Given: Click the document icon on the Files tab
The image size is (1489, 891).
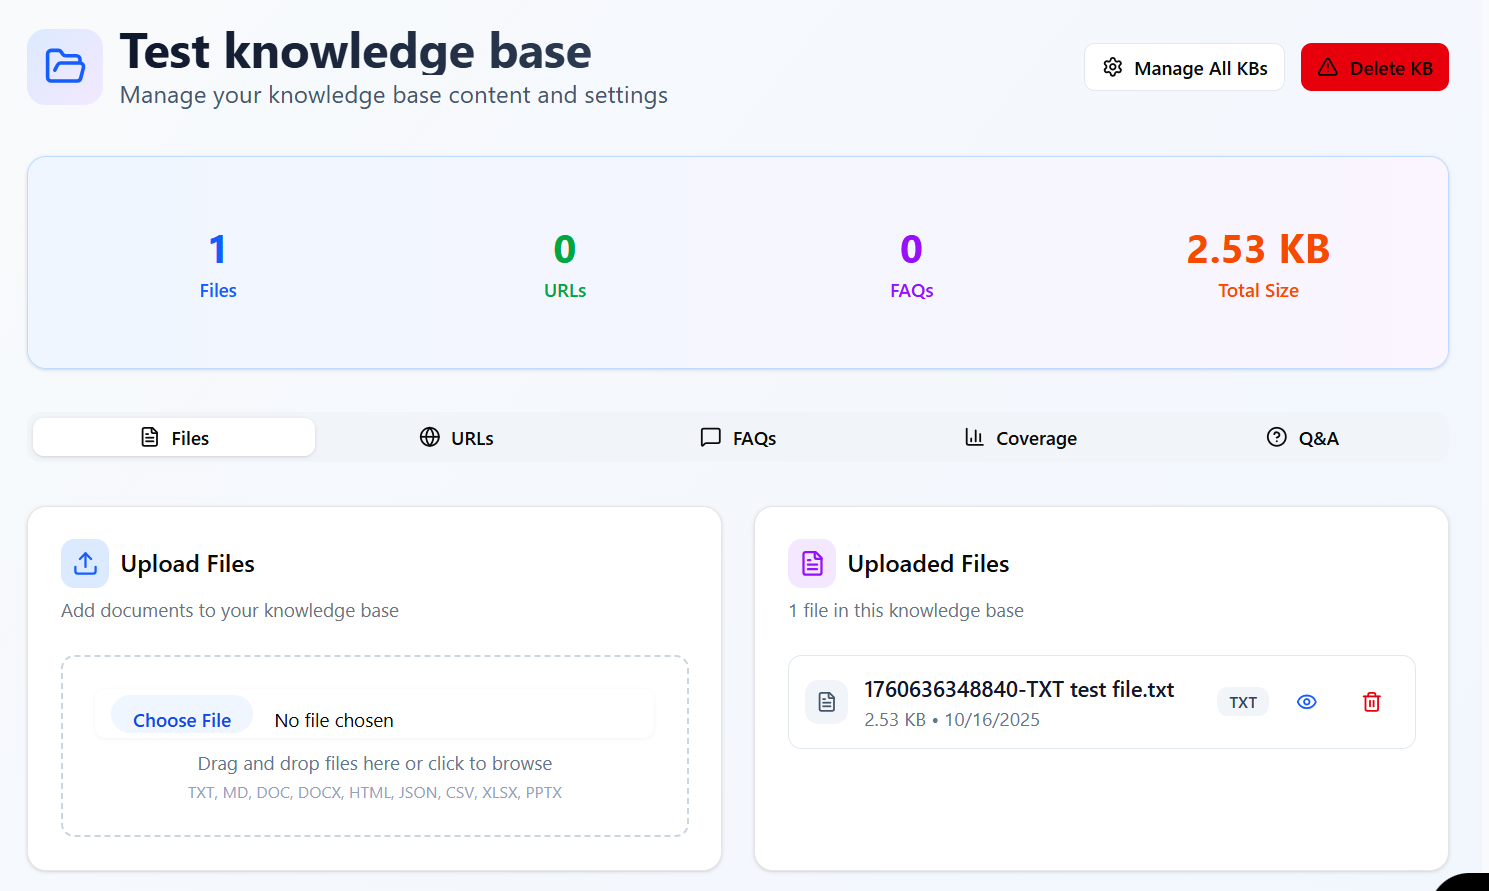Looking at the screenshot, I should click(x=150, y=437).
